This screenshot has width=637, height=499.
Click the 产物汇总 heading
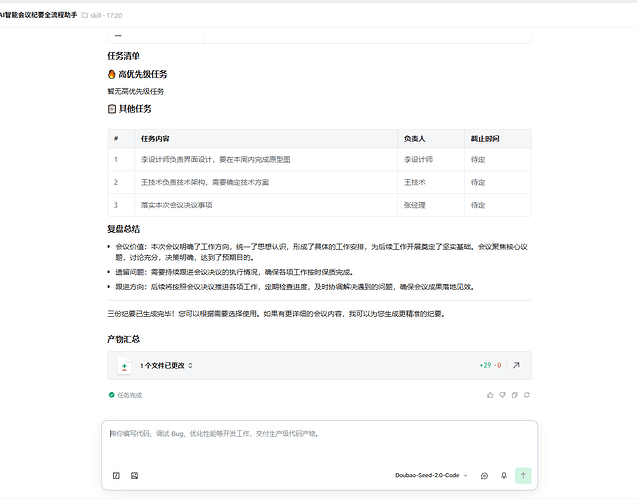(x=124, y=339)
